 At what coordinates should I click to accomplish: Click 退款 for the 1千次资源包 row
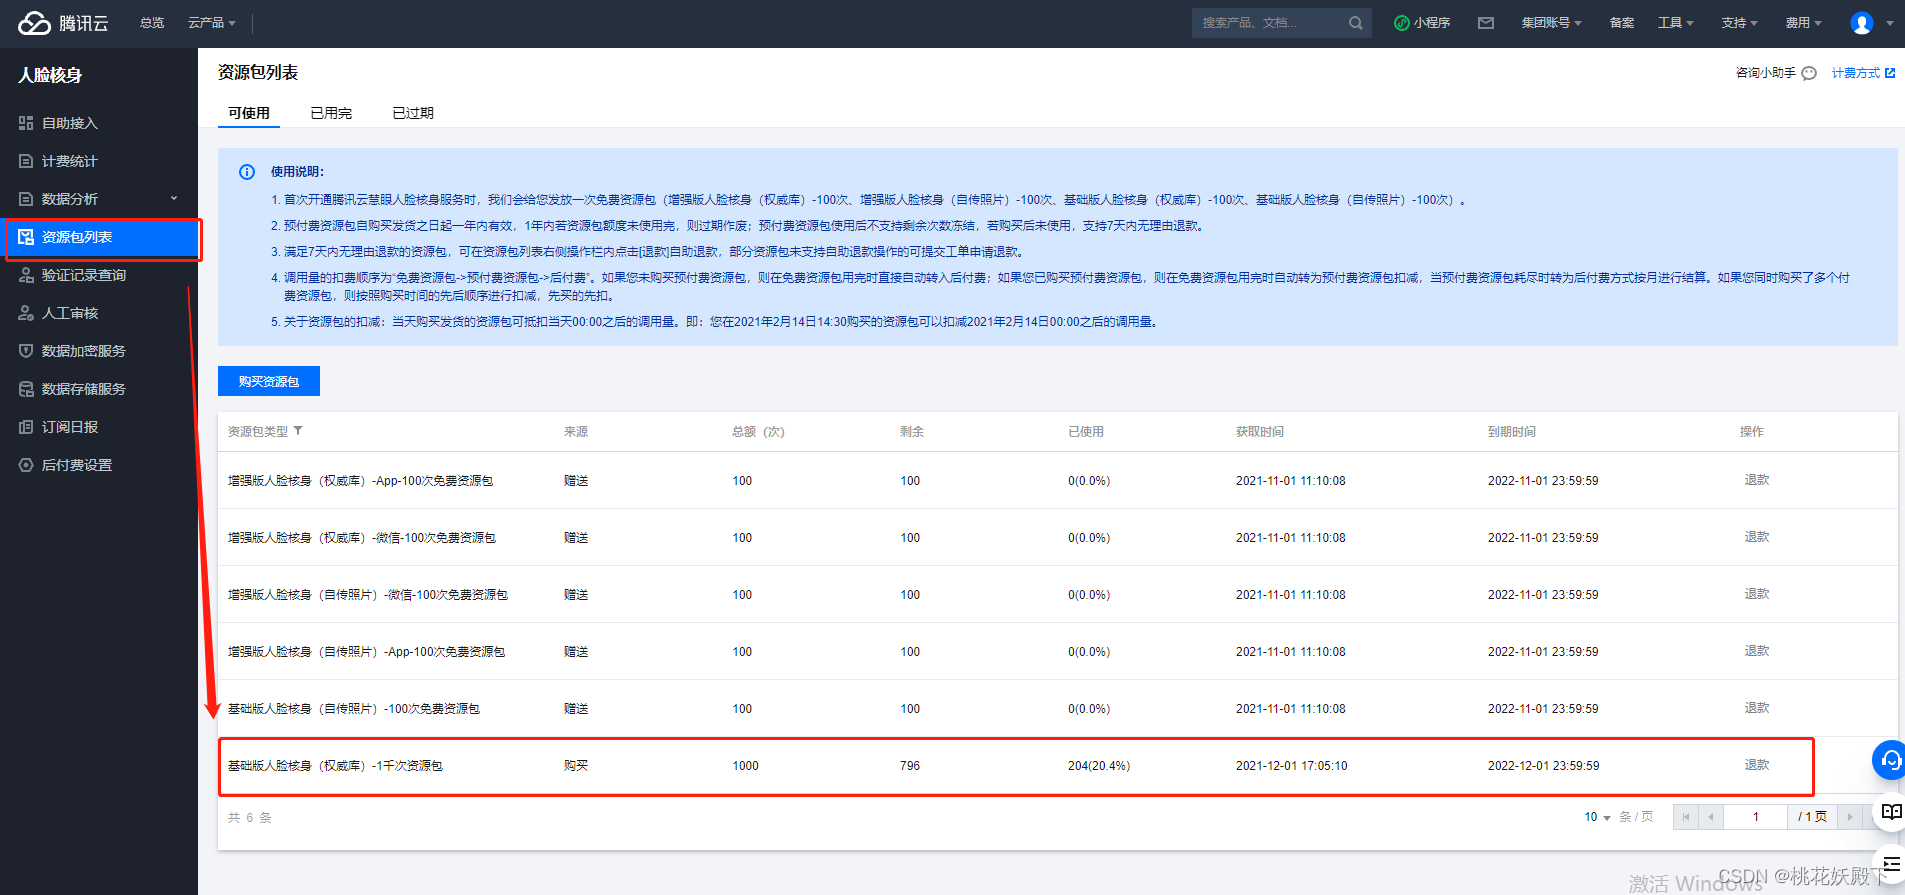[1757, 765]
